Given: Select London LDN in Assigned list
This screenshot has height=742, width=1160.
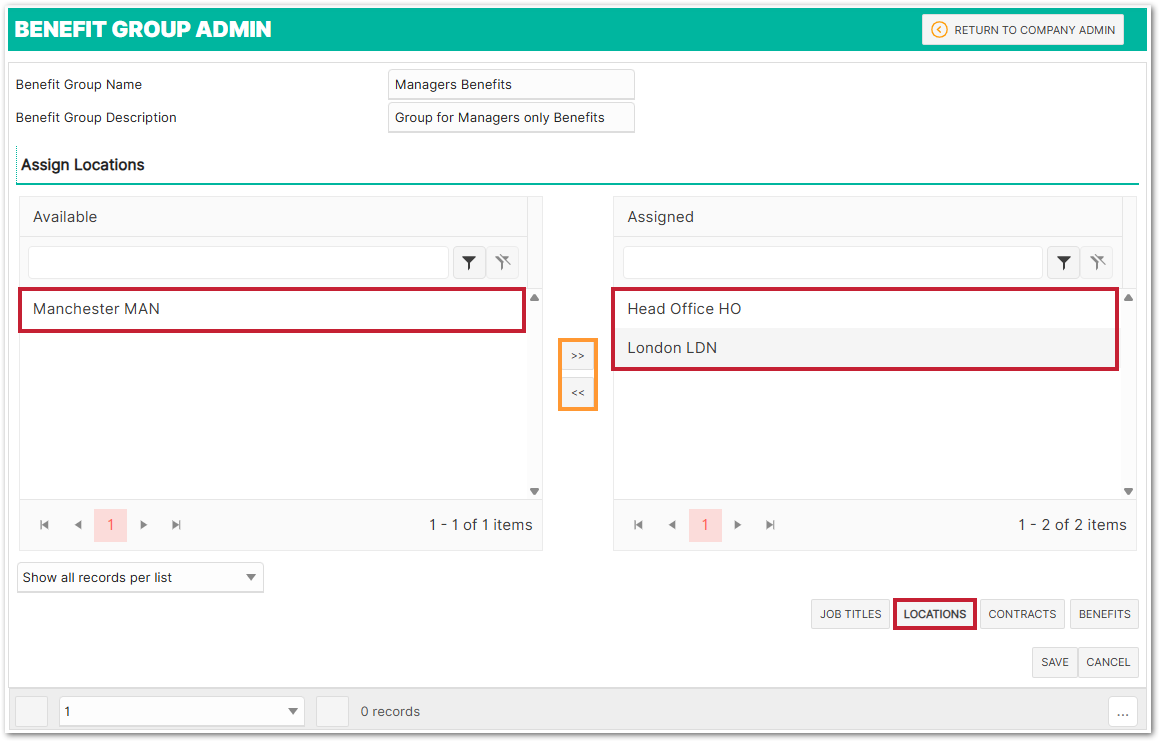Looking at the screenshot, I should 864,348.
